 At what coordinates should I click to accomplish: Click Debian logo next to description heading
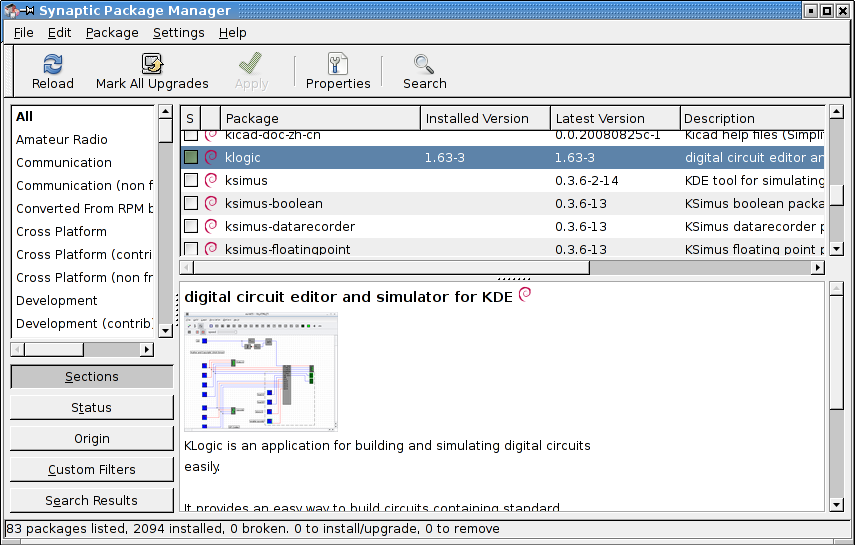[x=525, y=295]
